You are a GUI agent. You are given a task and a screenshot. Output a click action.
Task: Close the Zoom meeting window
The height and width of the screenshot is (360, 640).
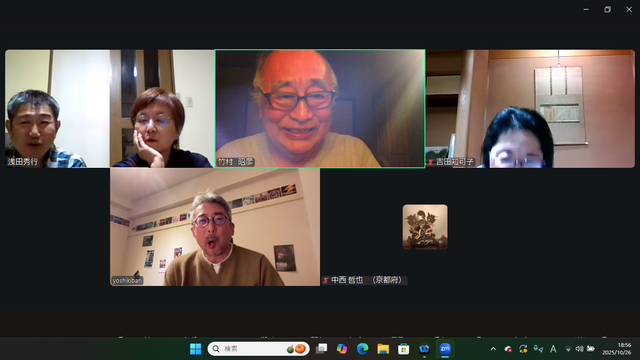tap(629, 9)
